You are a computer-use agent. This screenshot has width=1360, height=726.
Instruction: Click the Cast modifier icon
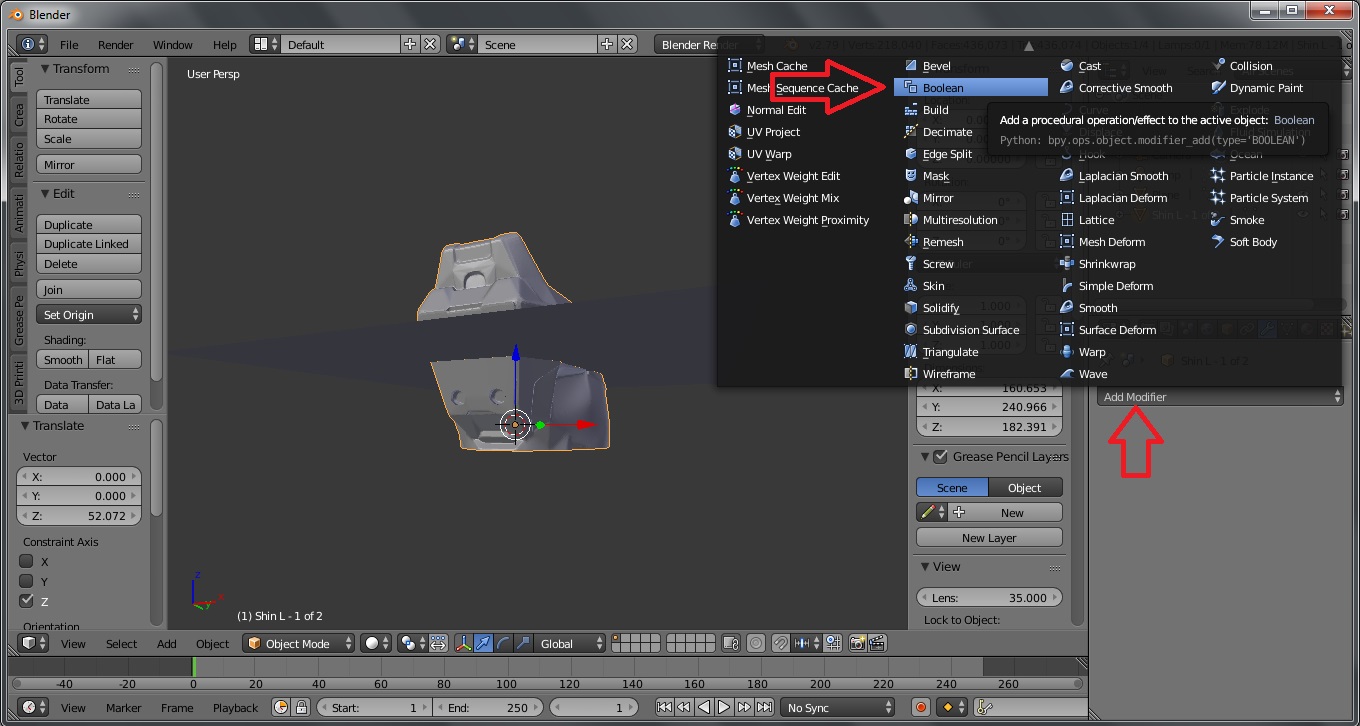pos(1067,66)
